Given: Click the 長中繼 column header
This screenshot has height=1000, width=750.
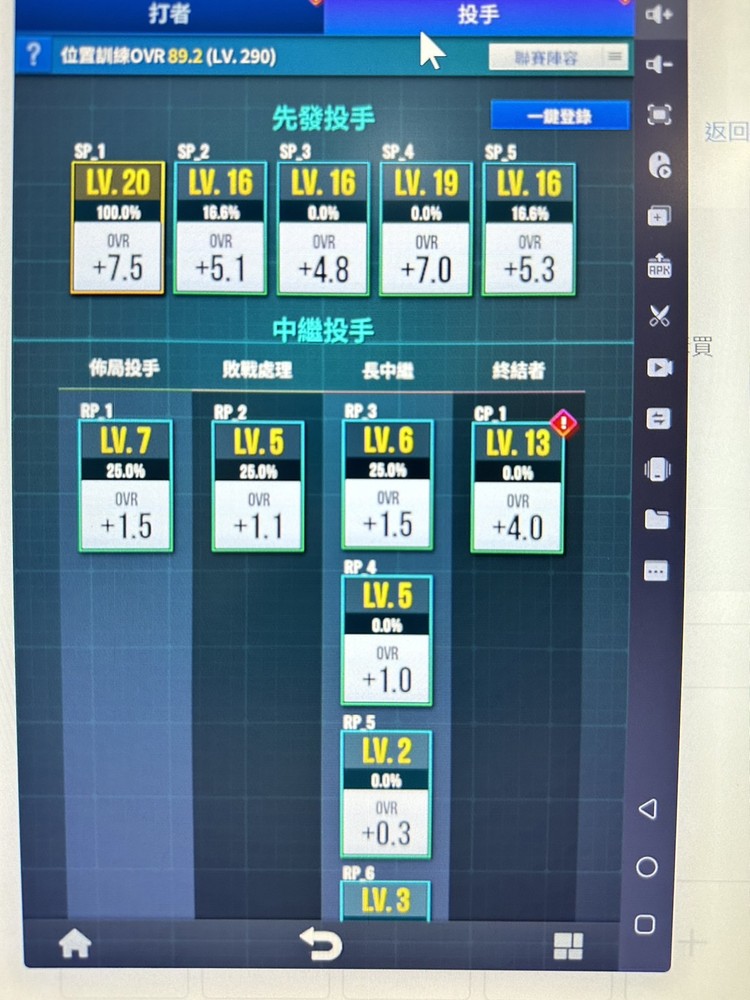Looking at the screenshot, I should 388,371.
